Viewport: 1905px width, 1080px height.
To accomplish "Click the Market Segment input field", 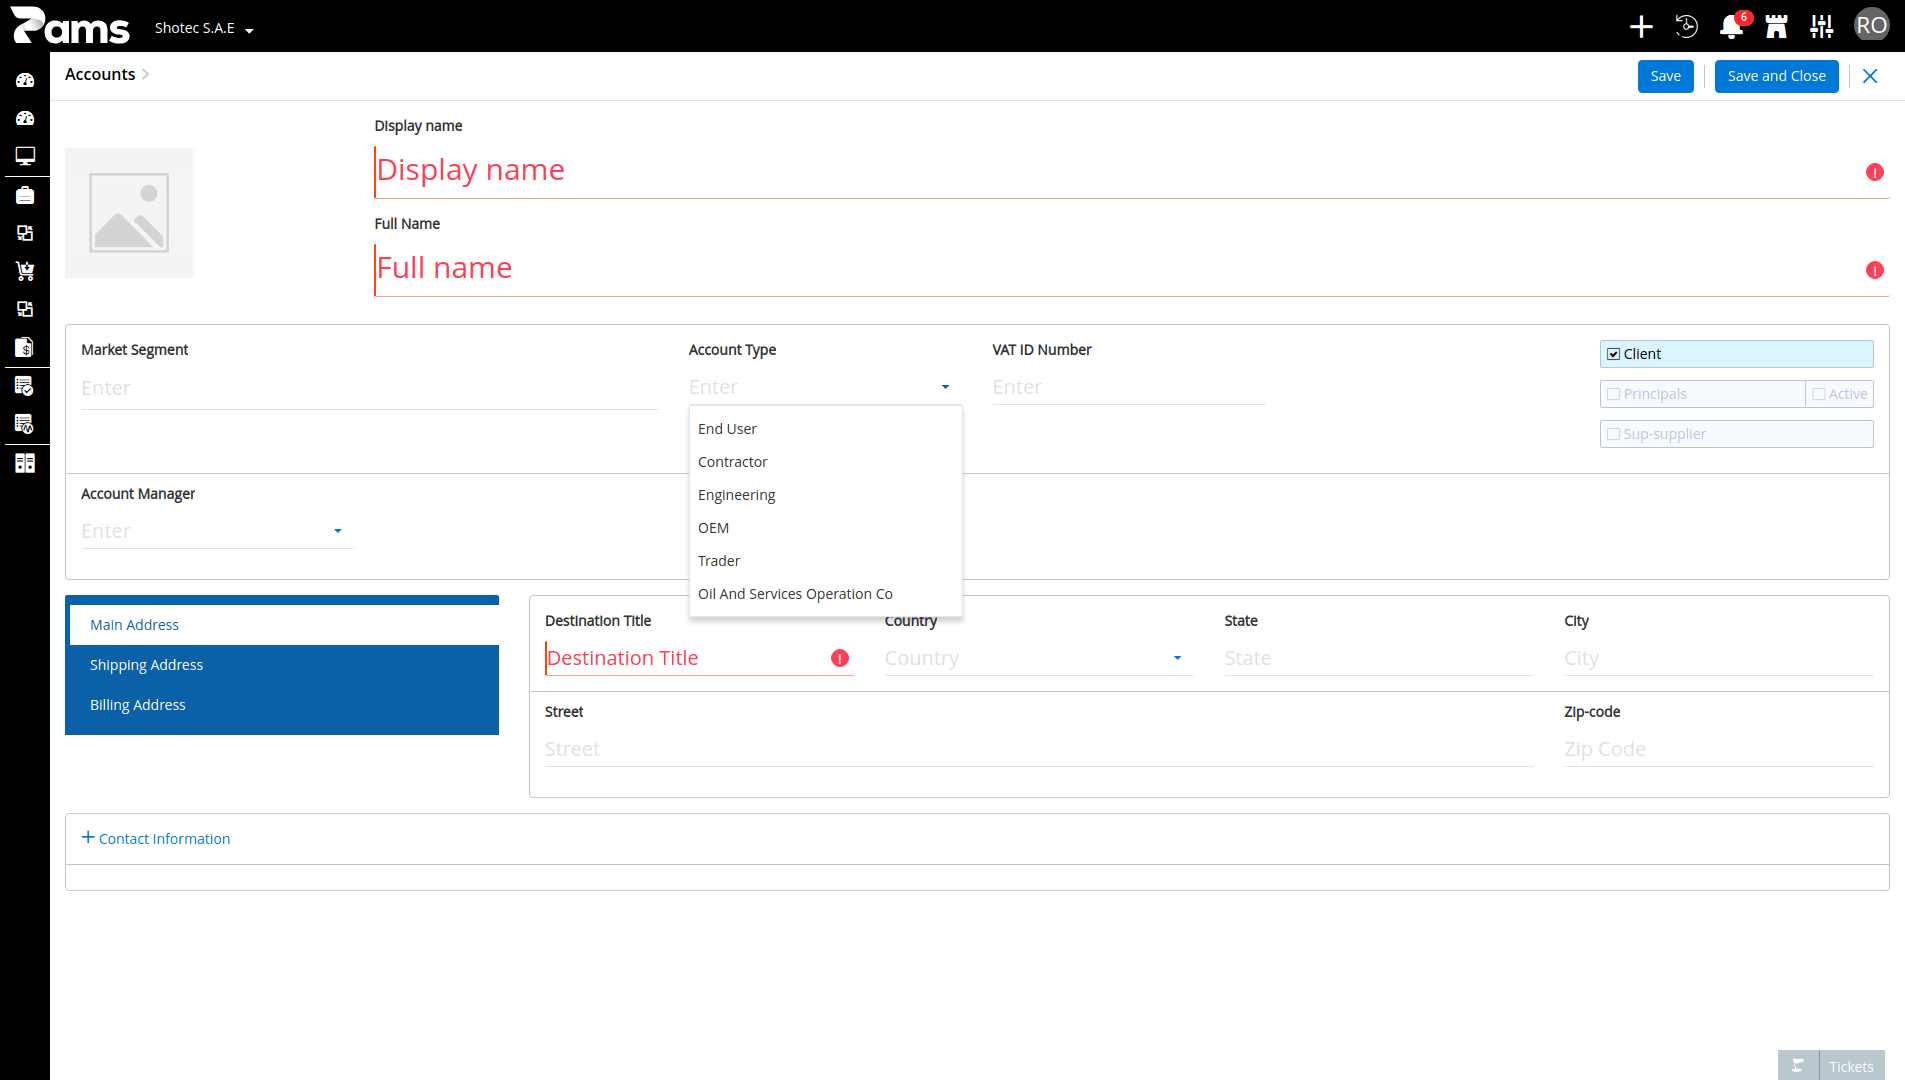I will (369, 388).
